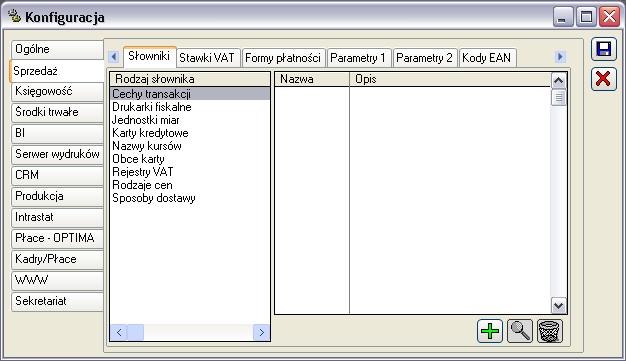Open the Serwer wydruków section
626x361 pixels.
[x=57, y=154]
